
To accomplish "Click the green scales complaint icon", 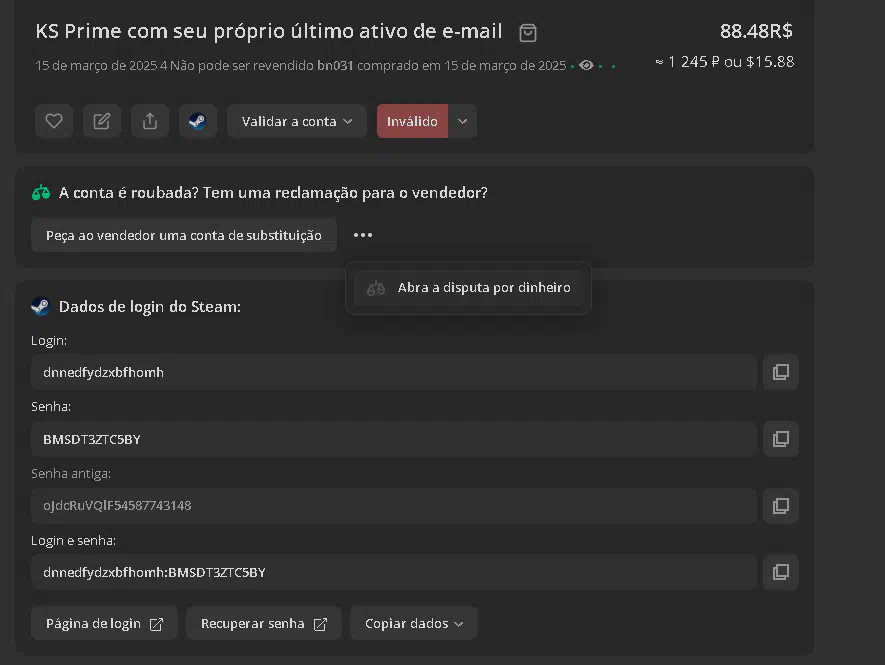I will point(41,193).
